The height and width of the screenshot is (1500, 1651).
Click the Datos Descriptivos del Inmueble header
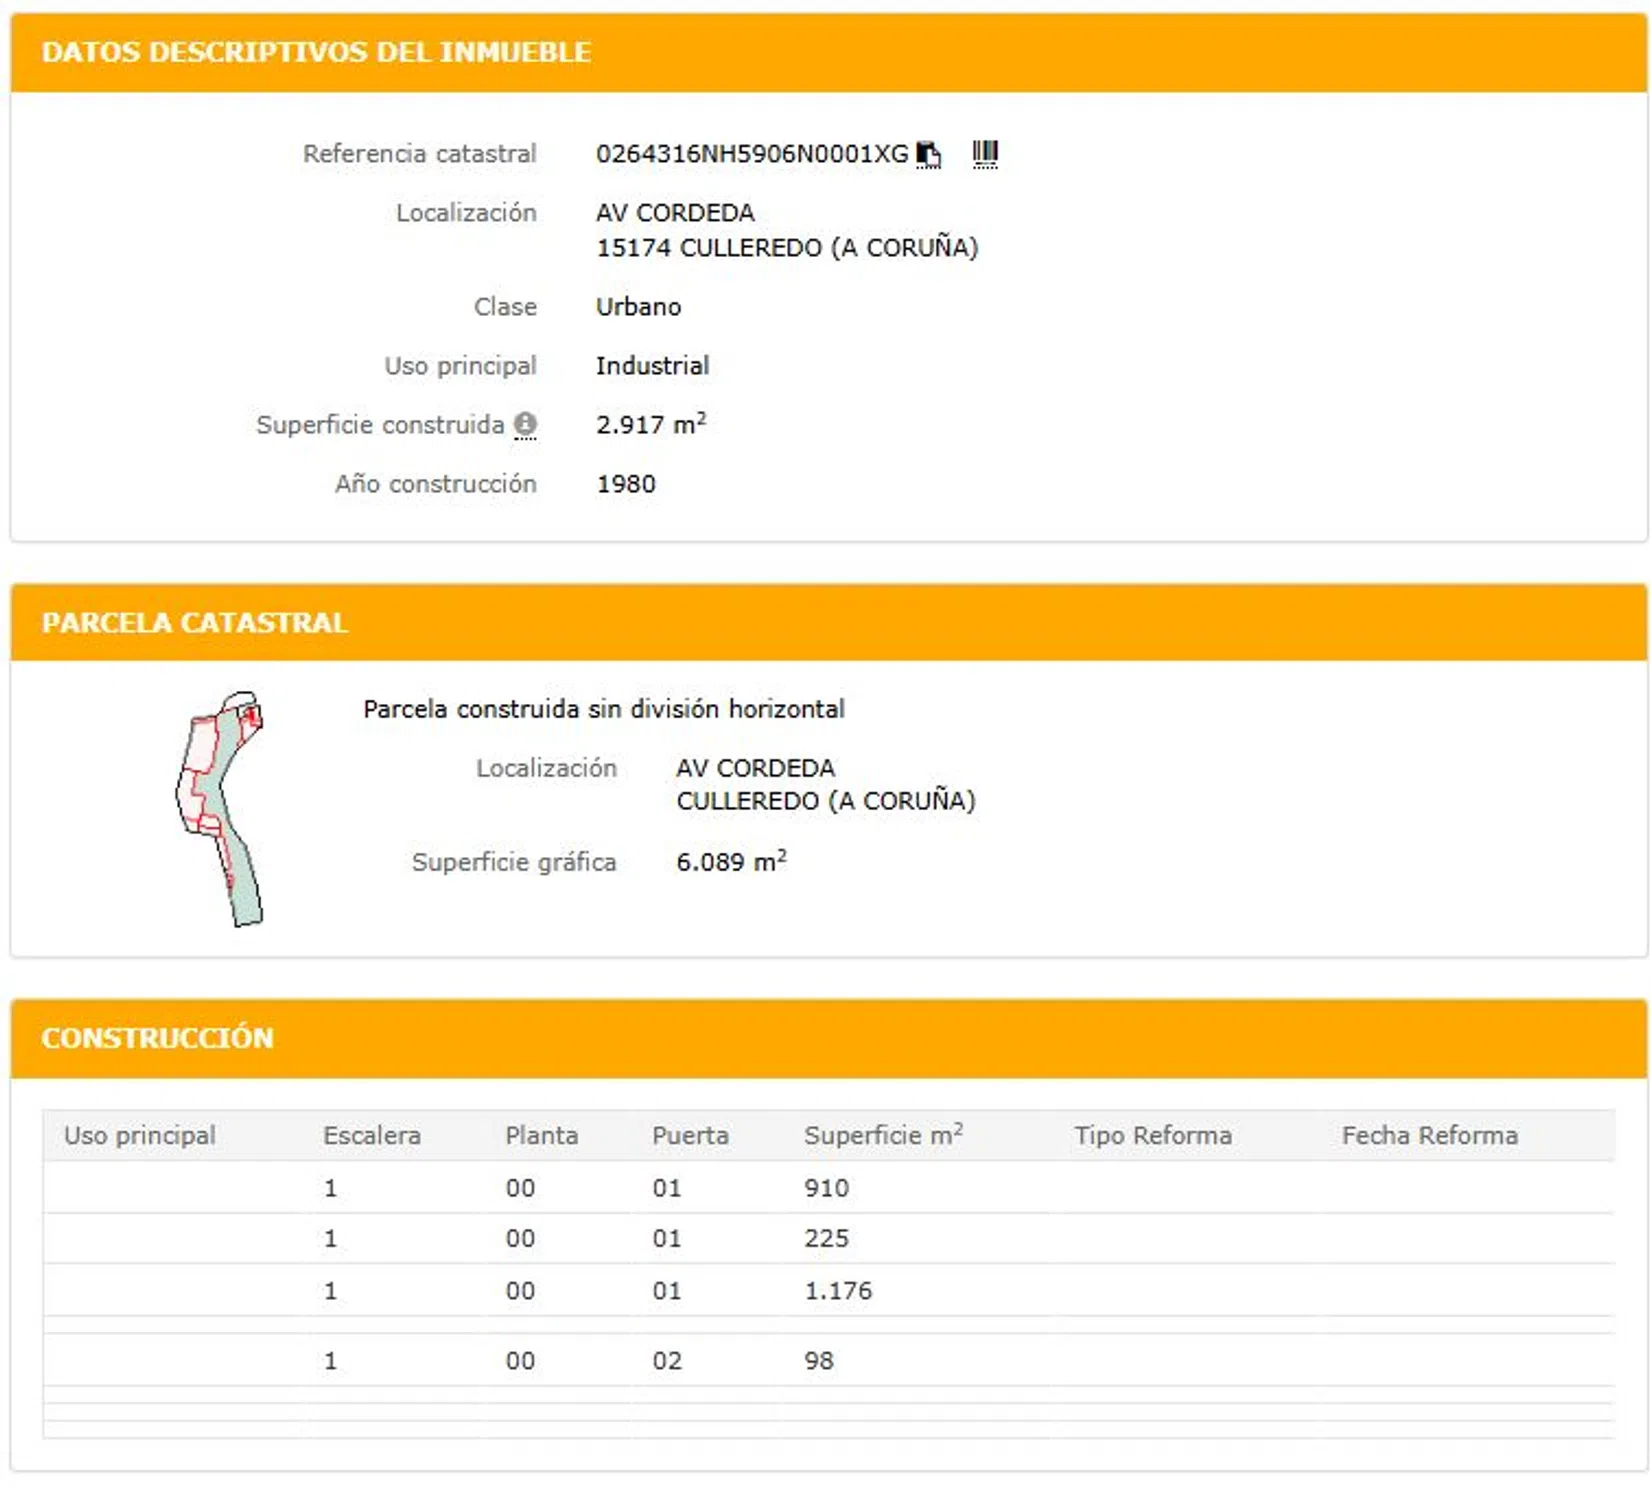pyautogui.click(x=316, y=52)
